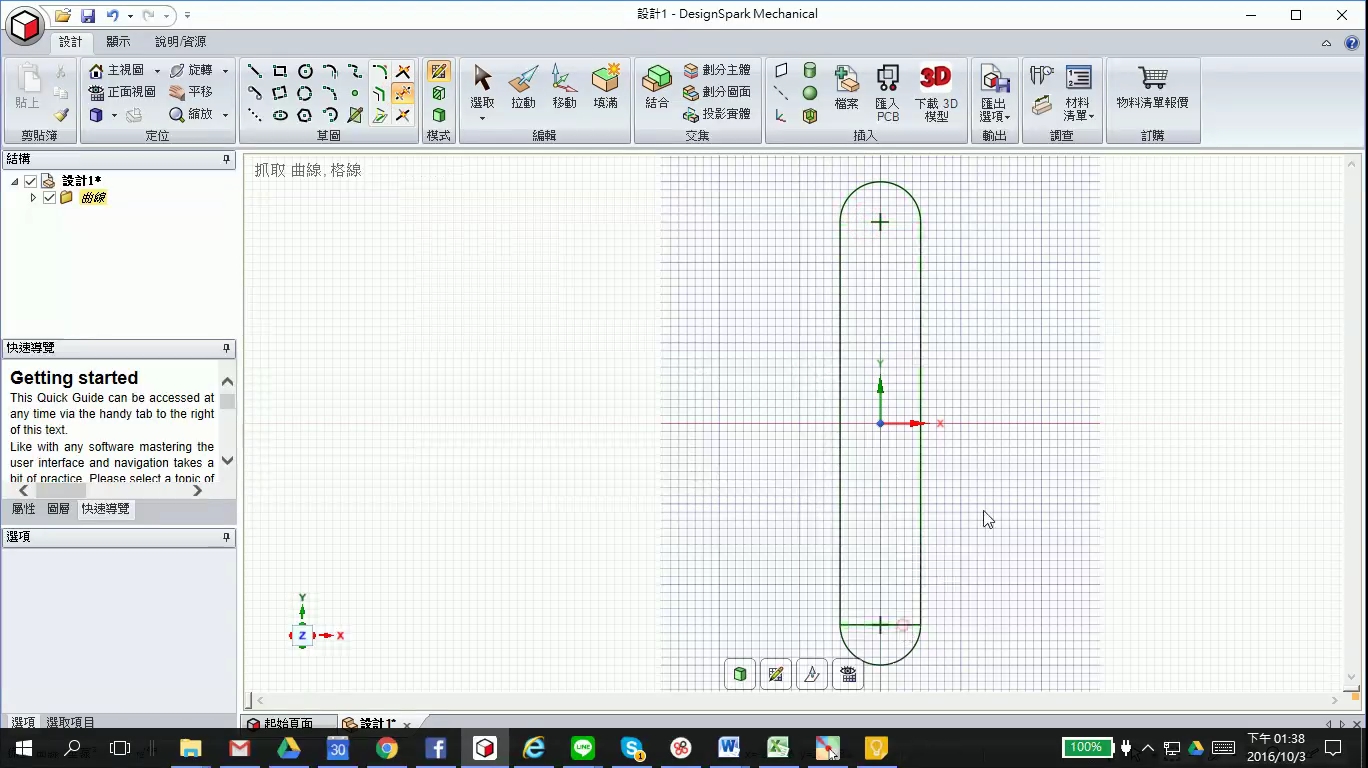This screenshot has width=1368, height=768.
Task: Open the 起始頁面 document tab
Action: coord(288,724)
